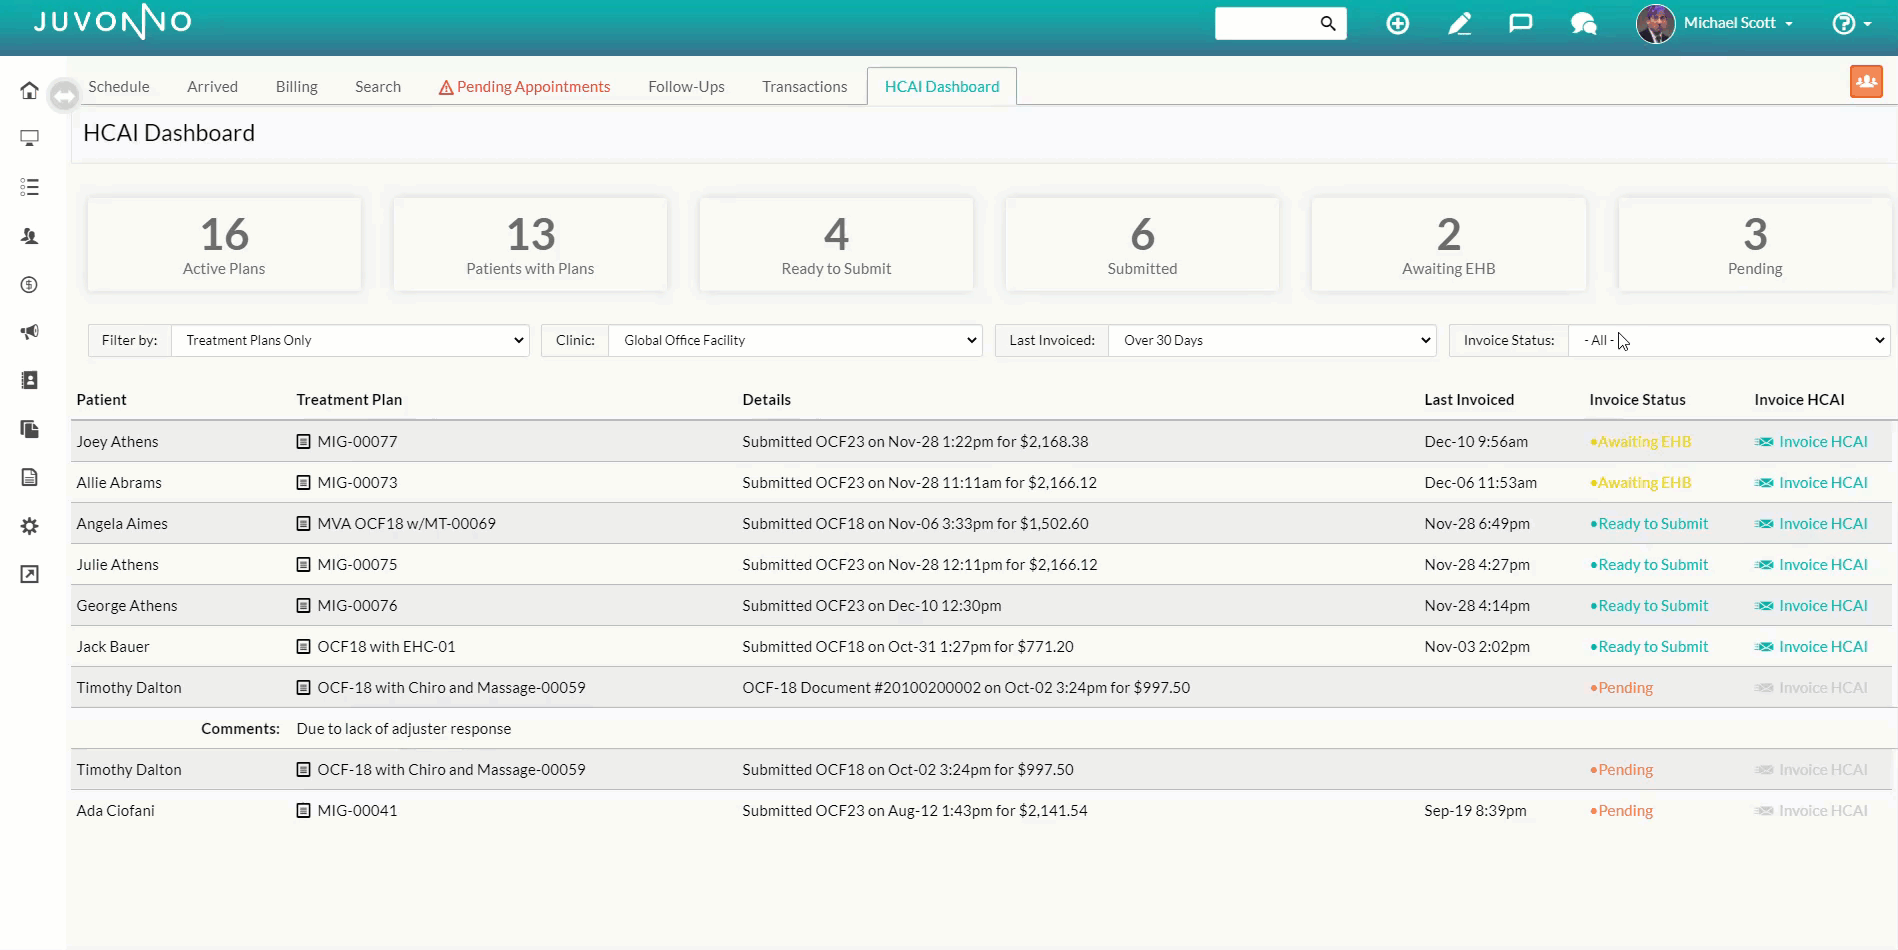Click Invoice HCAI for Jack Bauer
The image size is (1898, 950).
point(1811,646)
